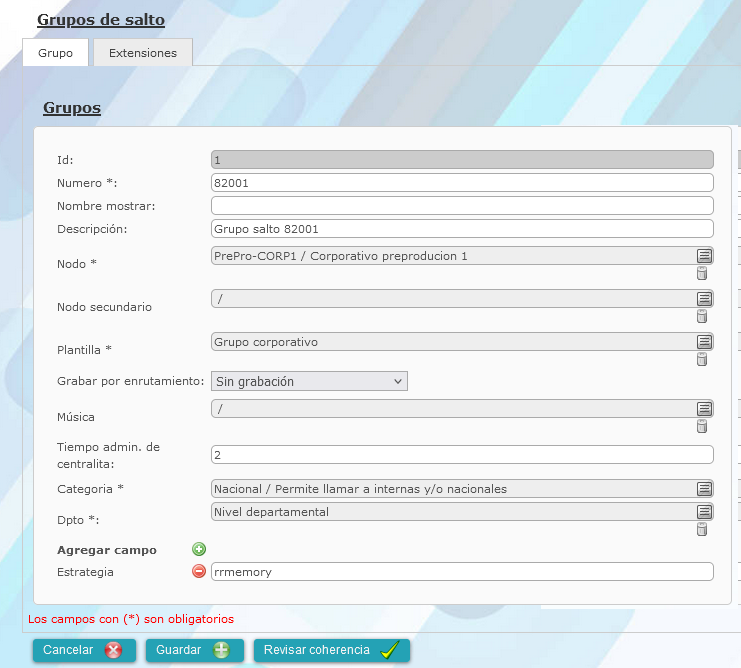Click the Estrategia label

tap(85, 572)
